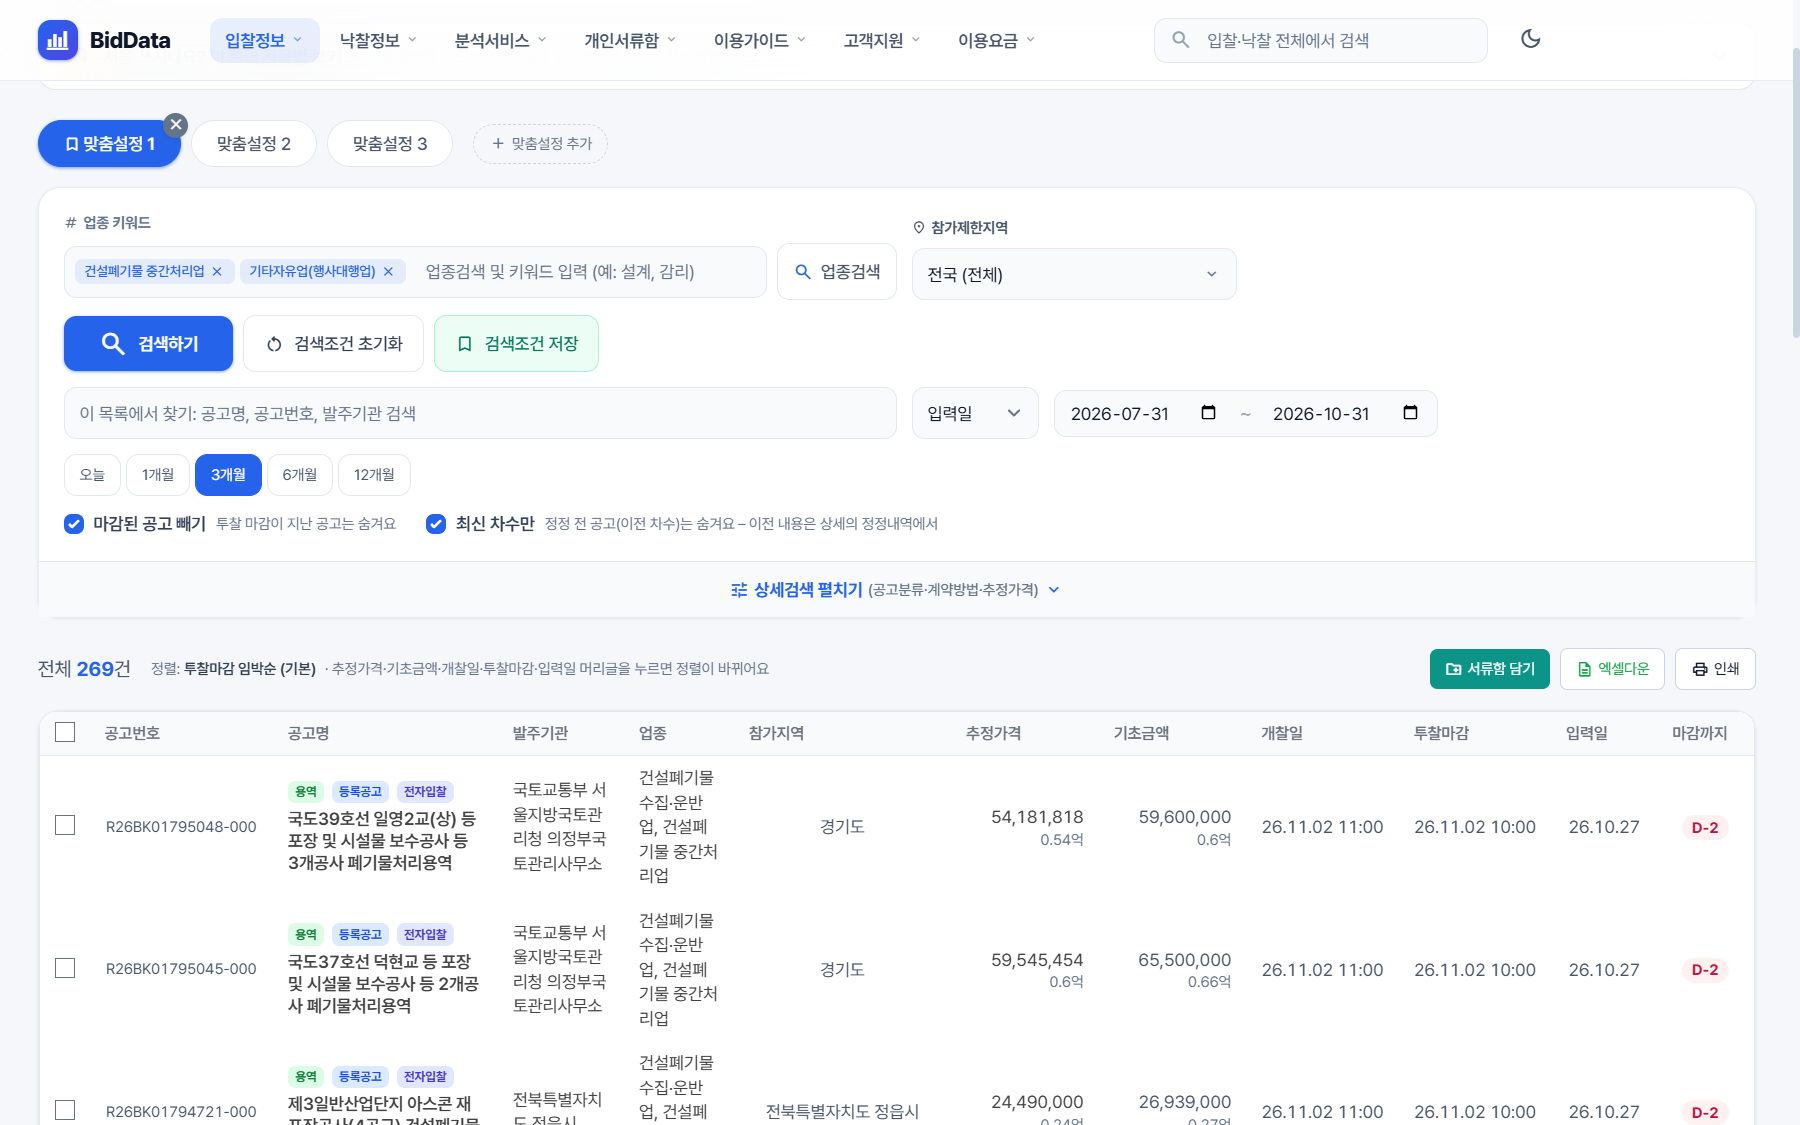
Task: Switch to 맞춤설정 2 tab
Action: [x=254, y=144]
